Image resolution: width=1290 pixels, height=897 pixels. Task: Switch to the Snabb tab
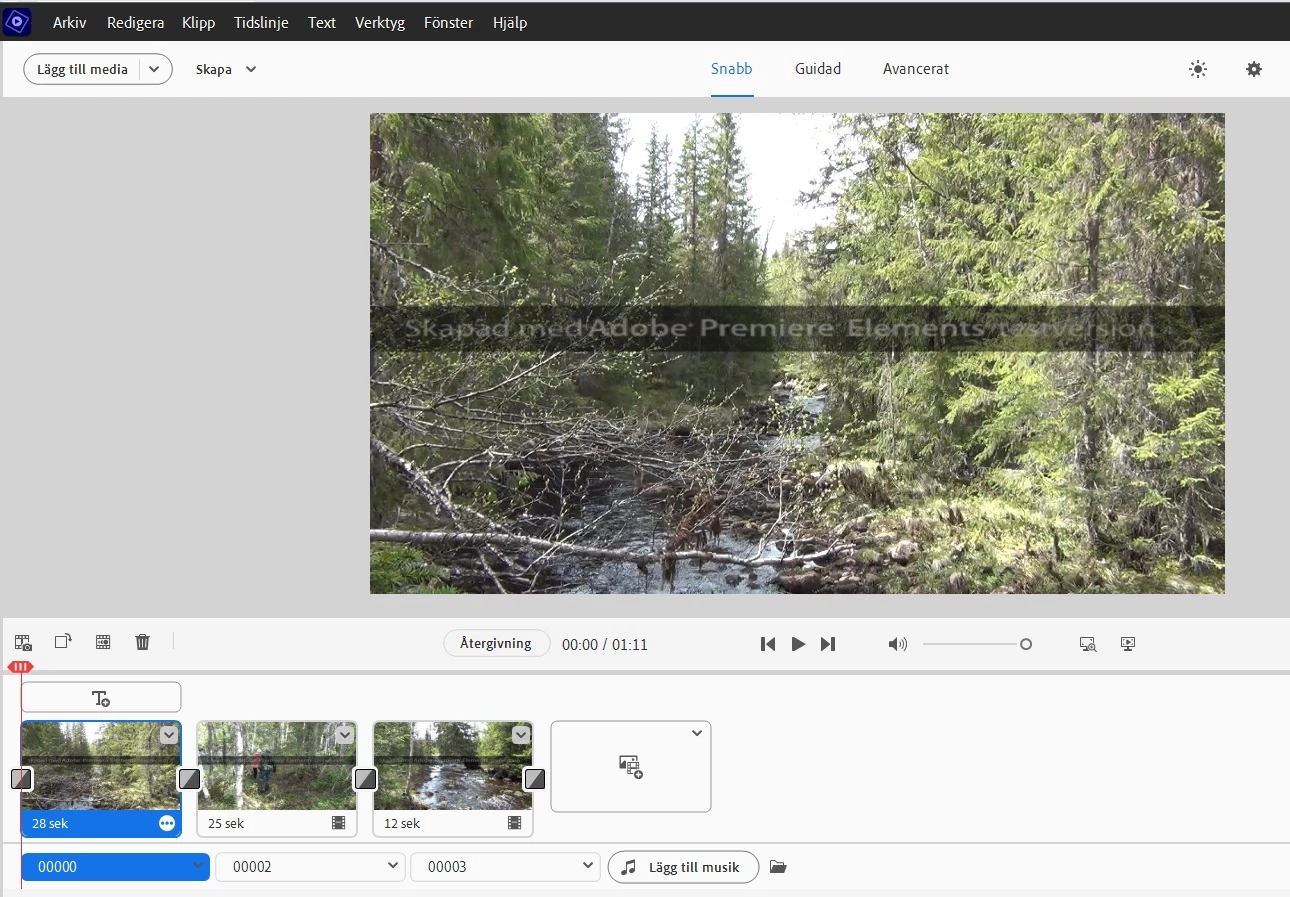click(x=732, y=69)
